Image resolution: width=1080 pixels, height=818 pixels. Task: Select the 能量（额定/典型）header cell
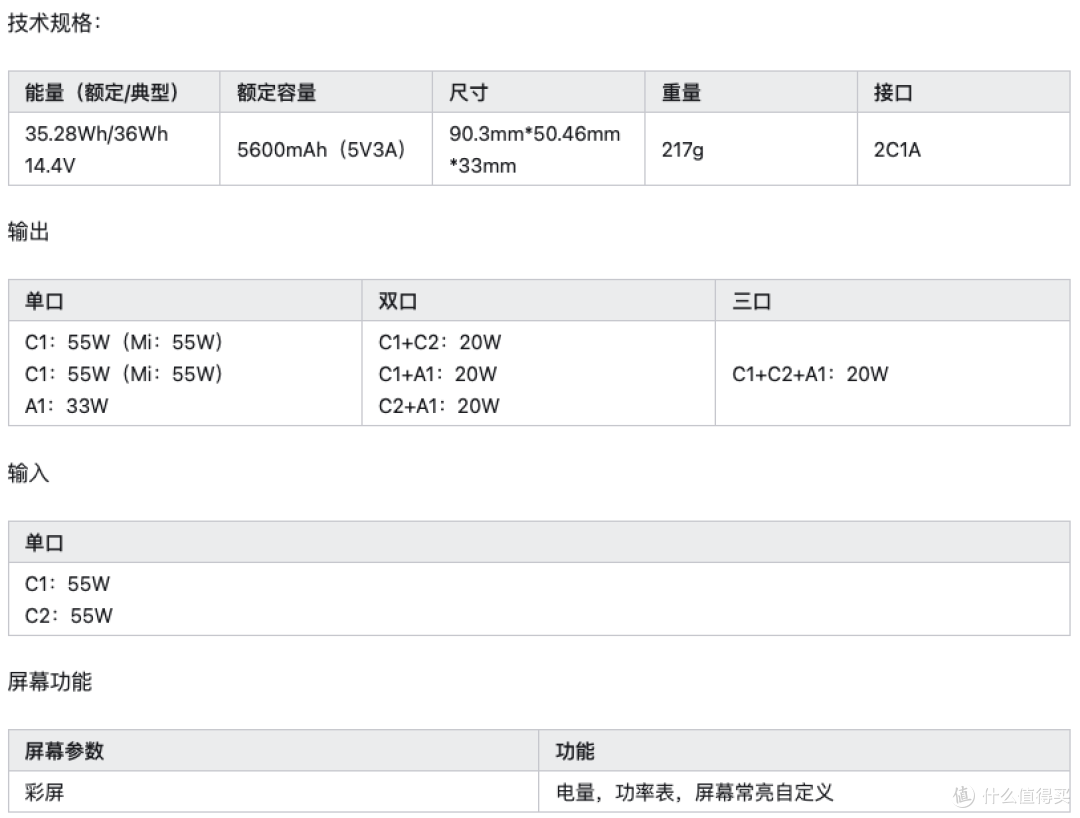tap(114, 92)
